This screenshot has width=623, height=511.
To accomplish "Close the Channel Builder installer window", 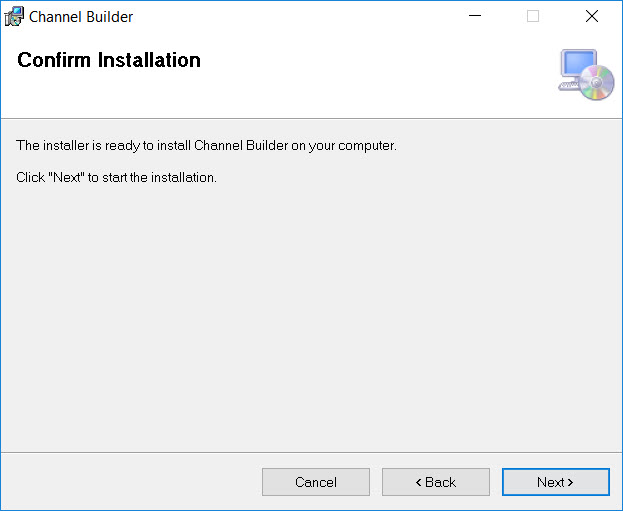I will (x=591, y=16).
